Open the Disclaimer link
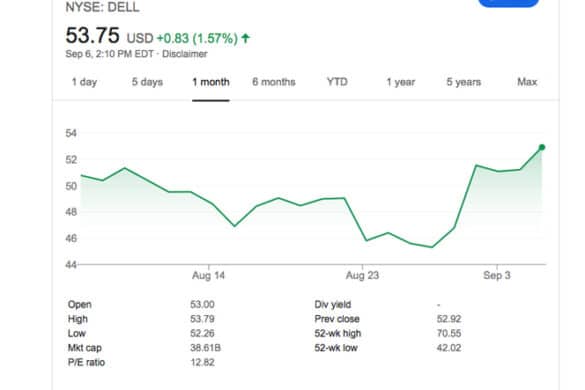Viewport: 585px width, 390px height. click(185, 54)
